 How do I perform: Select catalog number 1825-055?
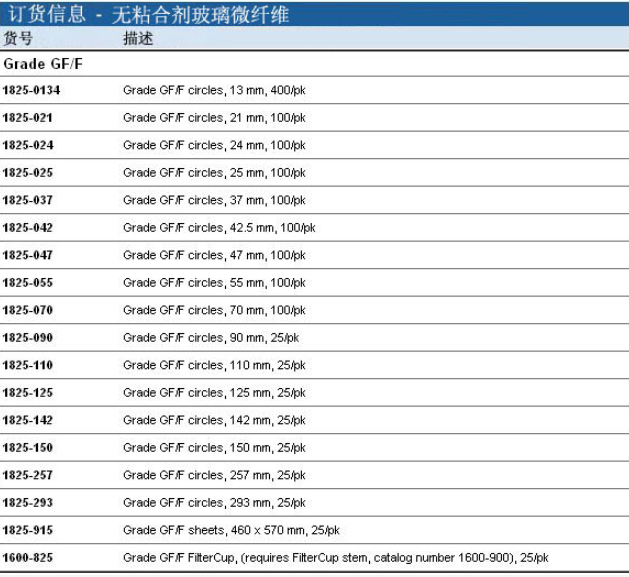pos(28,282)
